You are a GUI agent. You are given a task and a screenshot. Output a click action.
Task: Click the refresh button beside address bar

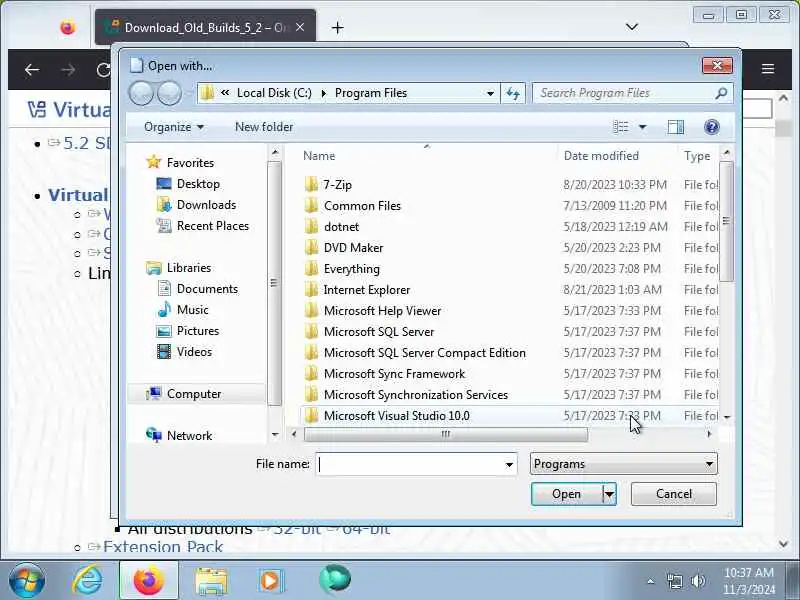pos(513,93)
